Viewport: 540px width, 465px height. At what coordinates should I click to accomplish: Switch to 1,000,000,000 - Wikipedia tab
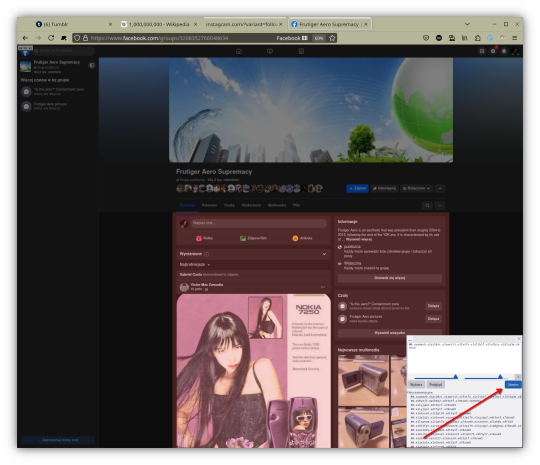pos(159,24)
